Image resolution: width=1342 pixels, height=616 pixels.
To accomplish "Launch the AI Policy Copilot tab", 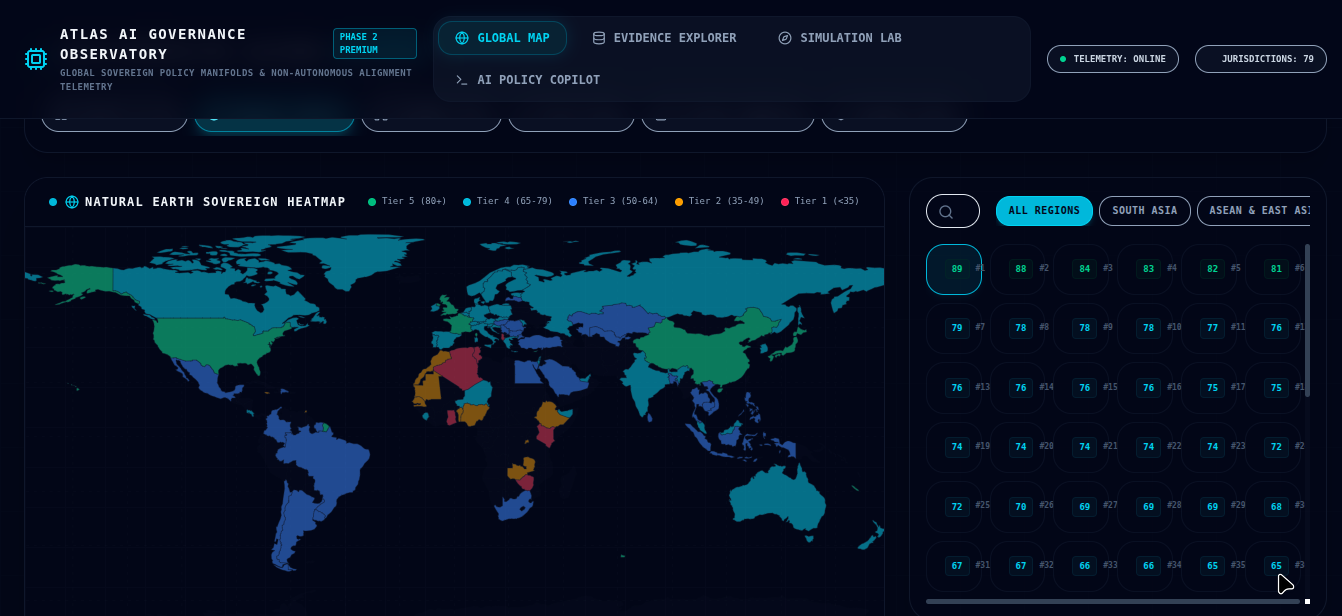I will 527,80.
